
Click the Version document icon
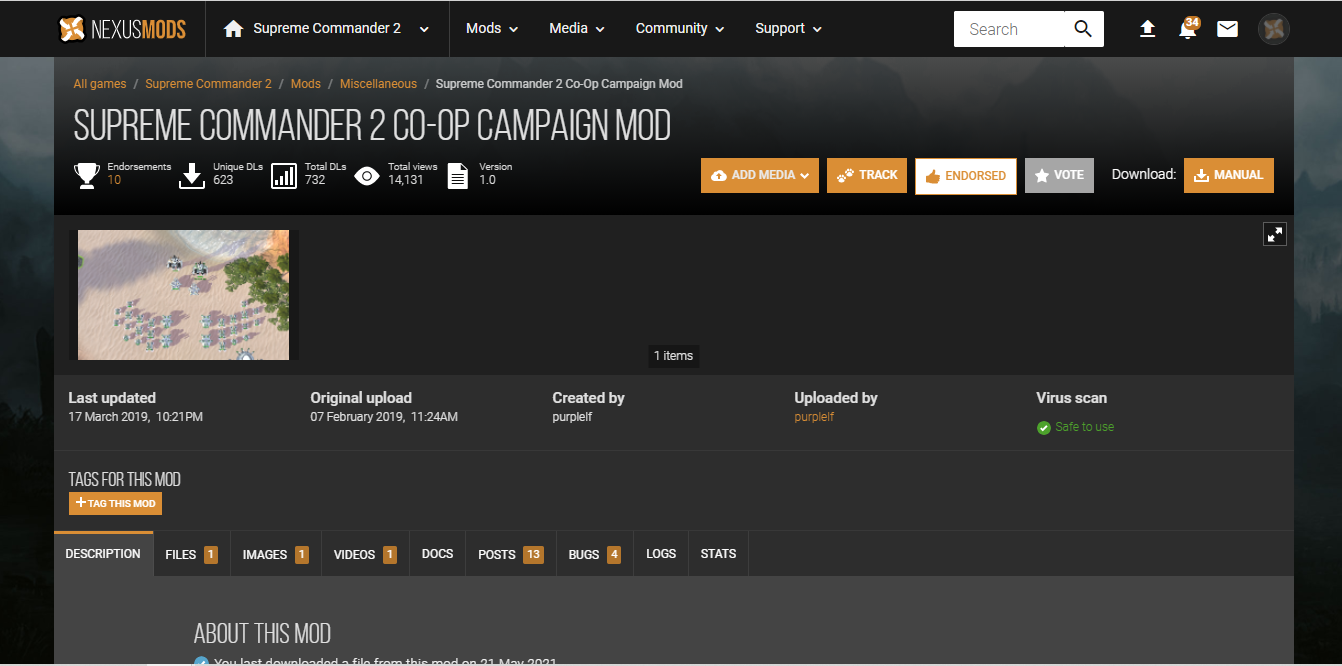pos(457,176)
